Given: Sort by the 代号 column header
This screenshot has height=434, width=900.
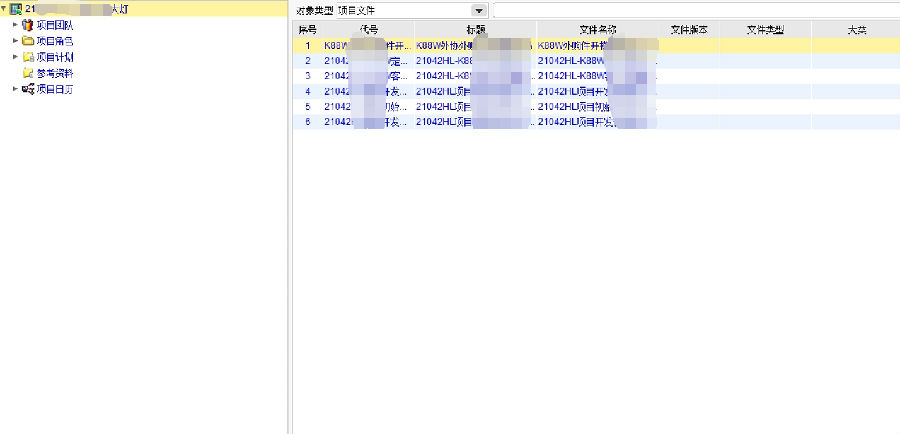Looking at the screenshot, I should [x=368, y=30].
